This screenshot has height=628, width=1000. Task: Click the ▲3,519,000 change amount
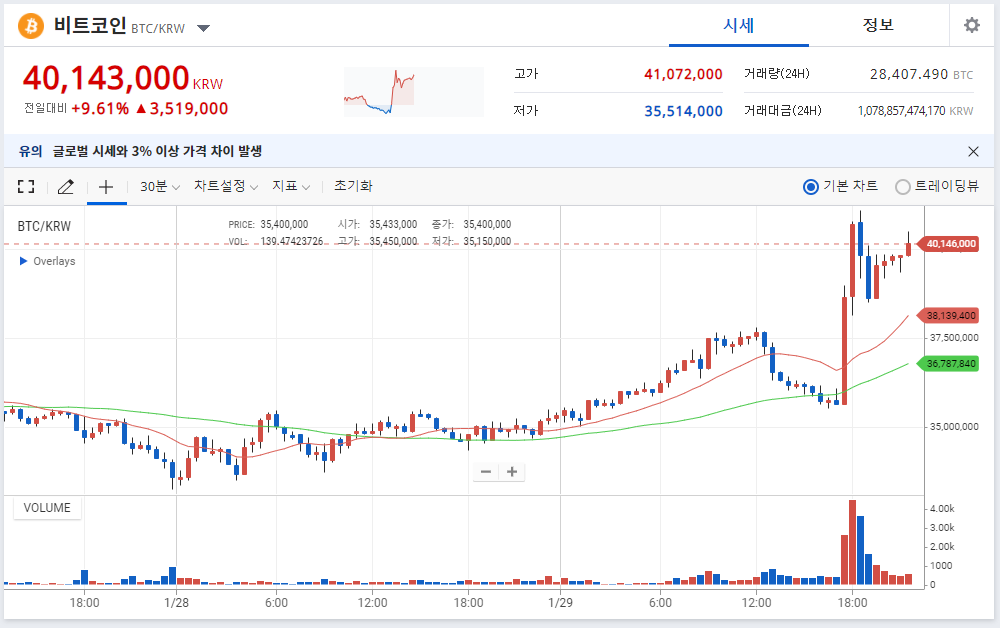pyautogui.click(x=182, y=108)
